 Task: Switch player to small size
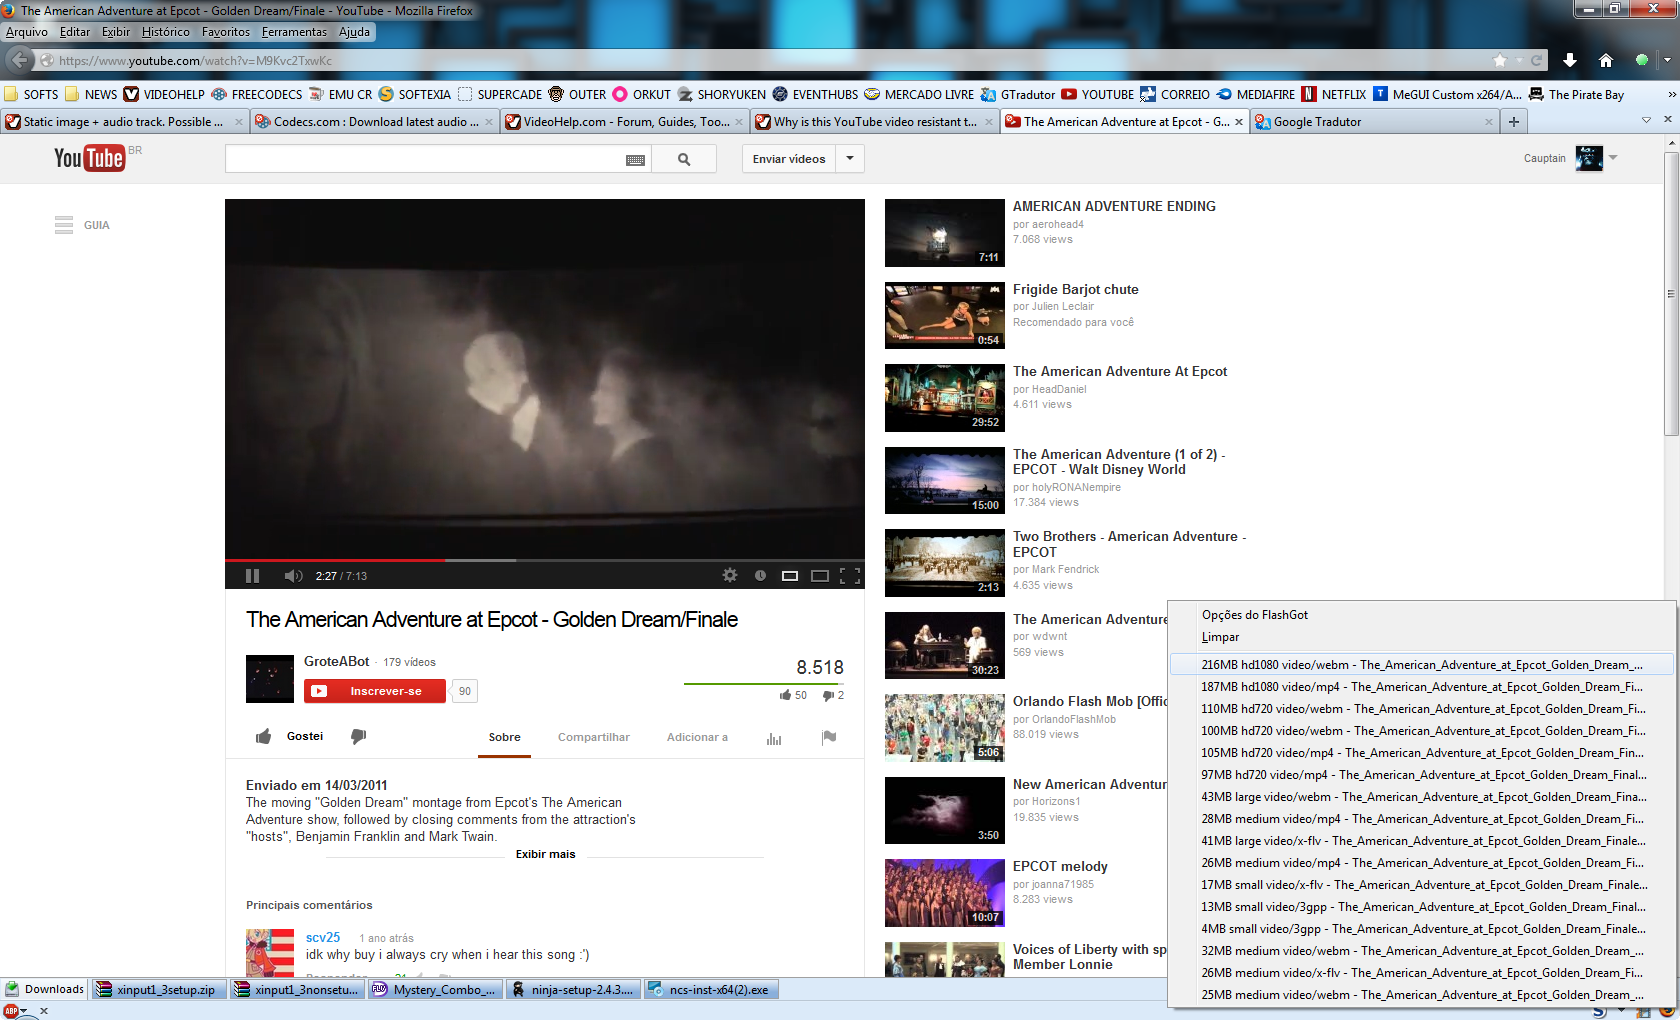tap(790, 575)
